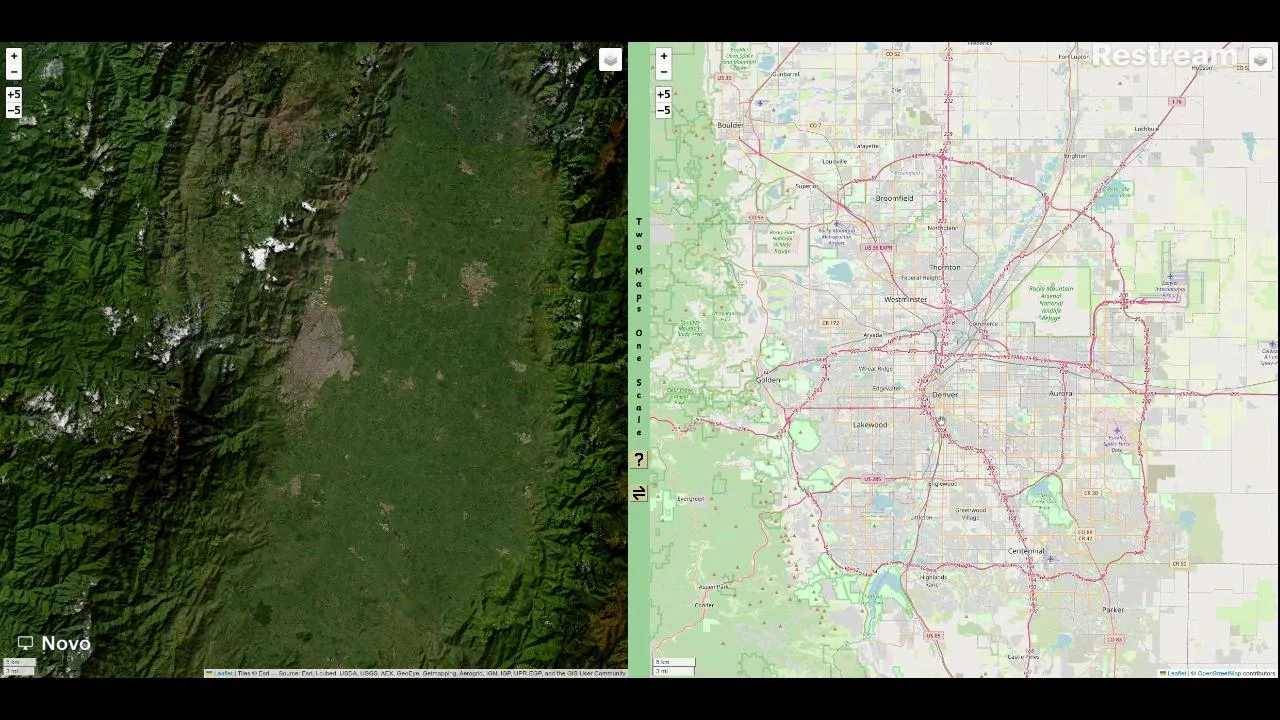The image size is (1280, 720).
Task: Click the Centennial city label
Action: (x=1026, y=551)
